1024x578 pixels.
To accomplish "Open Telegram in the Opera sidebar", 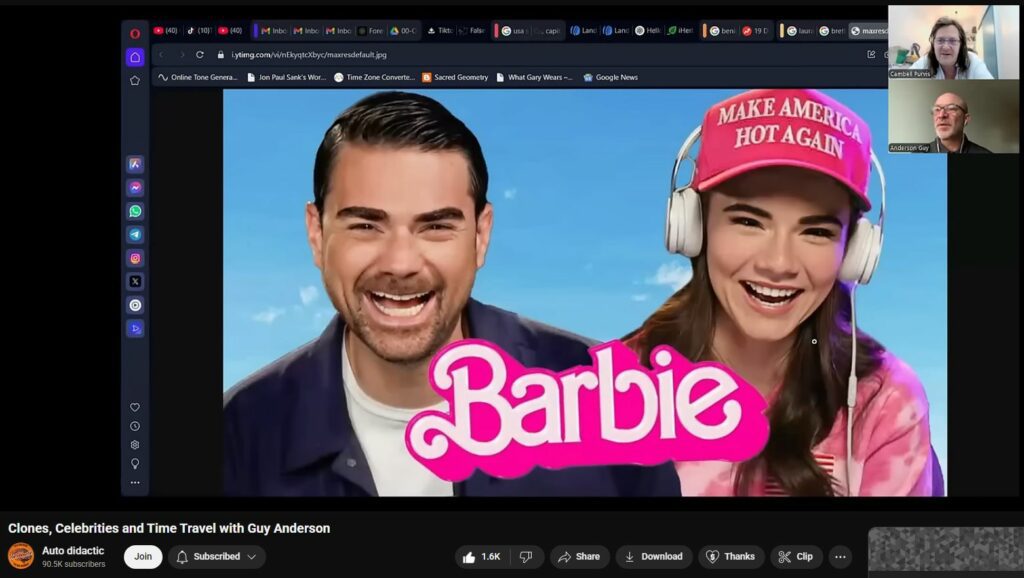I will click(x=135, y=234).
